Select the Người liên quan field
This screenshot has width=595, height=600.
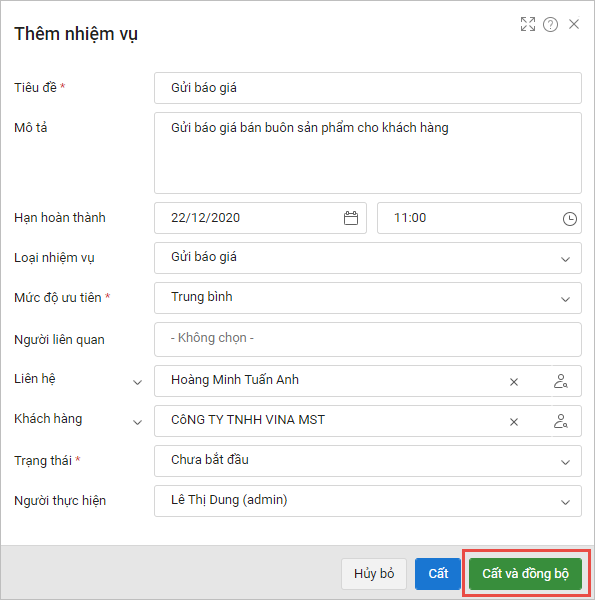(368, 339)
